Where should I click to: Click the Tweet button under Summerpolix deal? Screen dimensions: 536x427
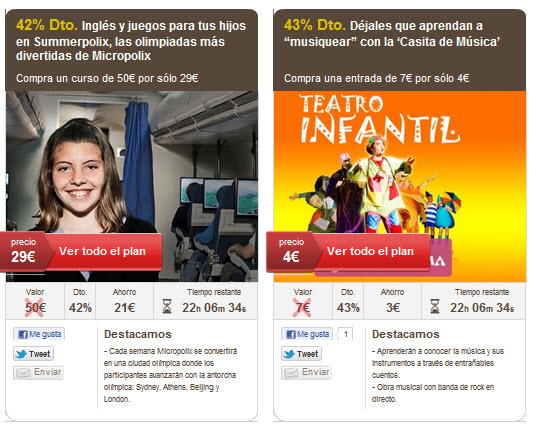34,354
